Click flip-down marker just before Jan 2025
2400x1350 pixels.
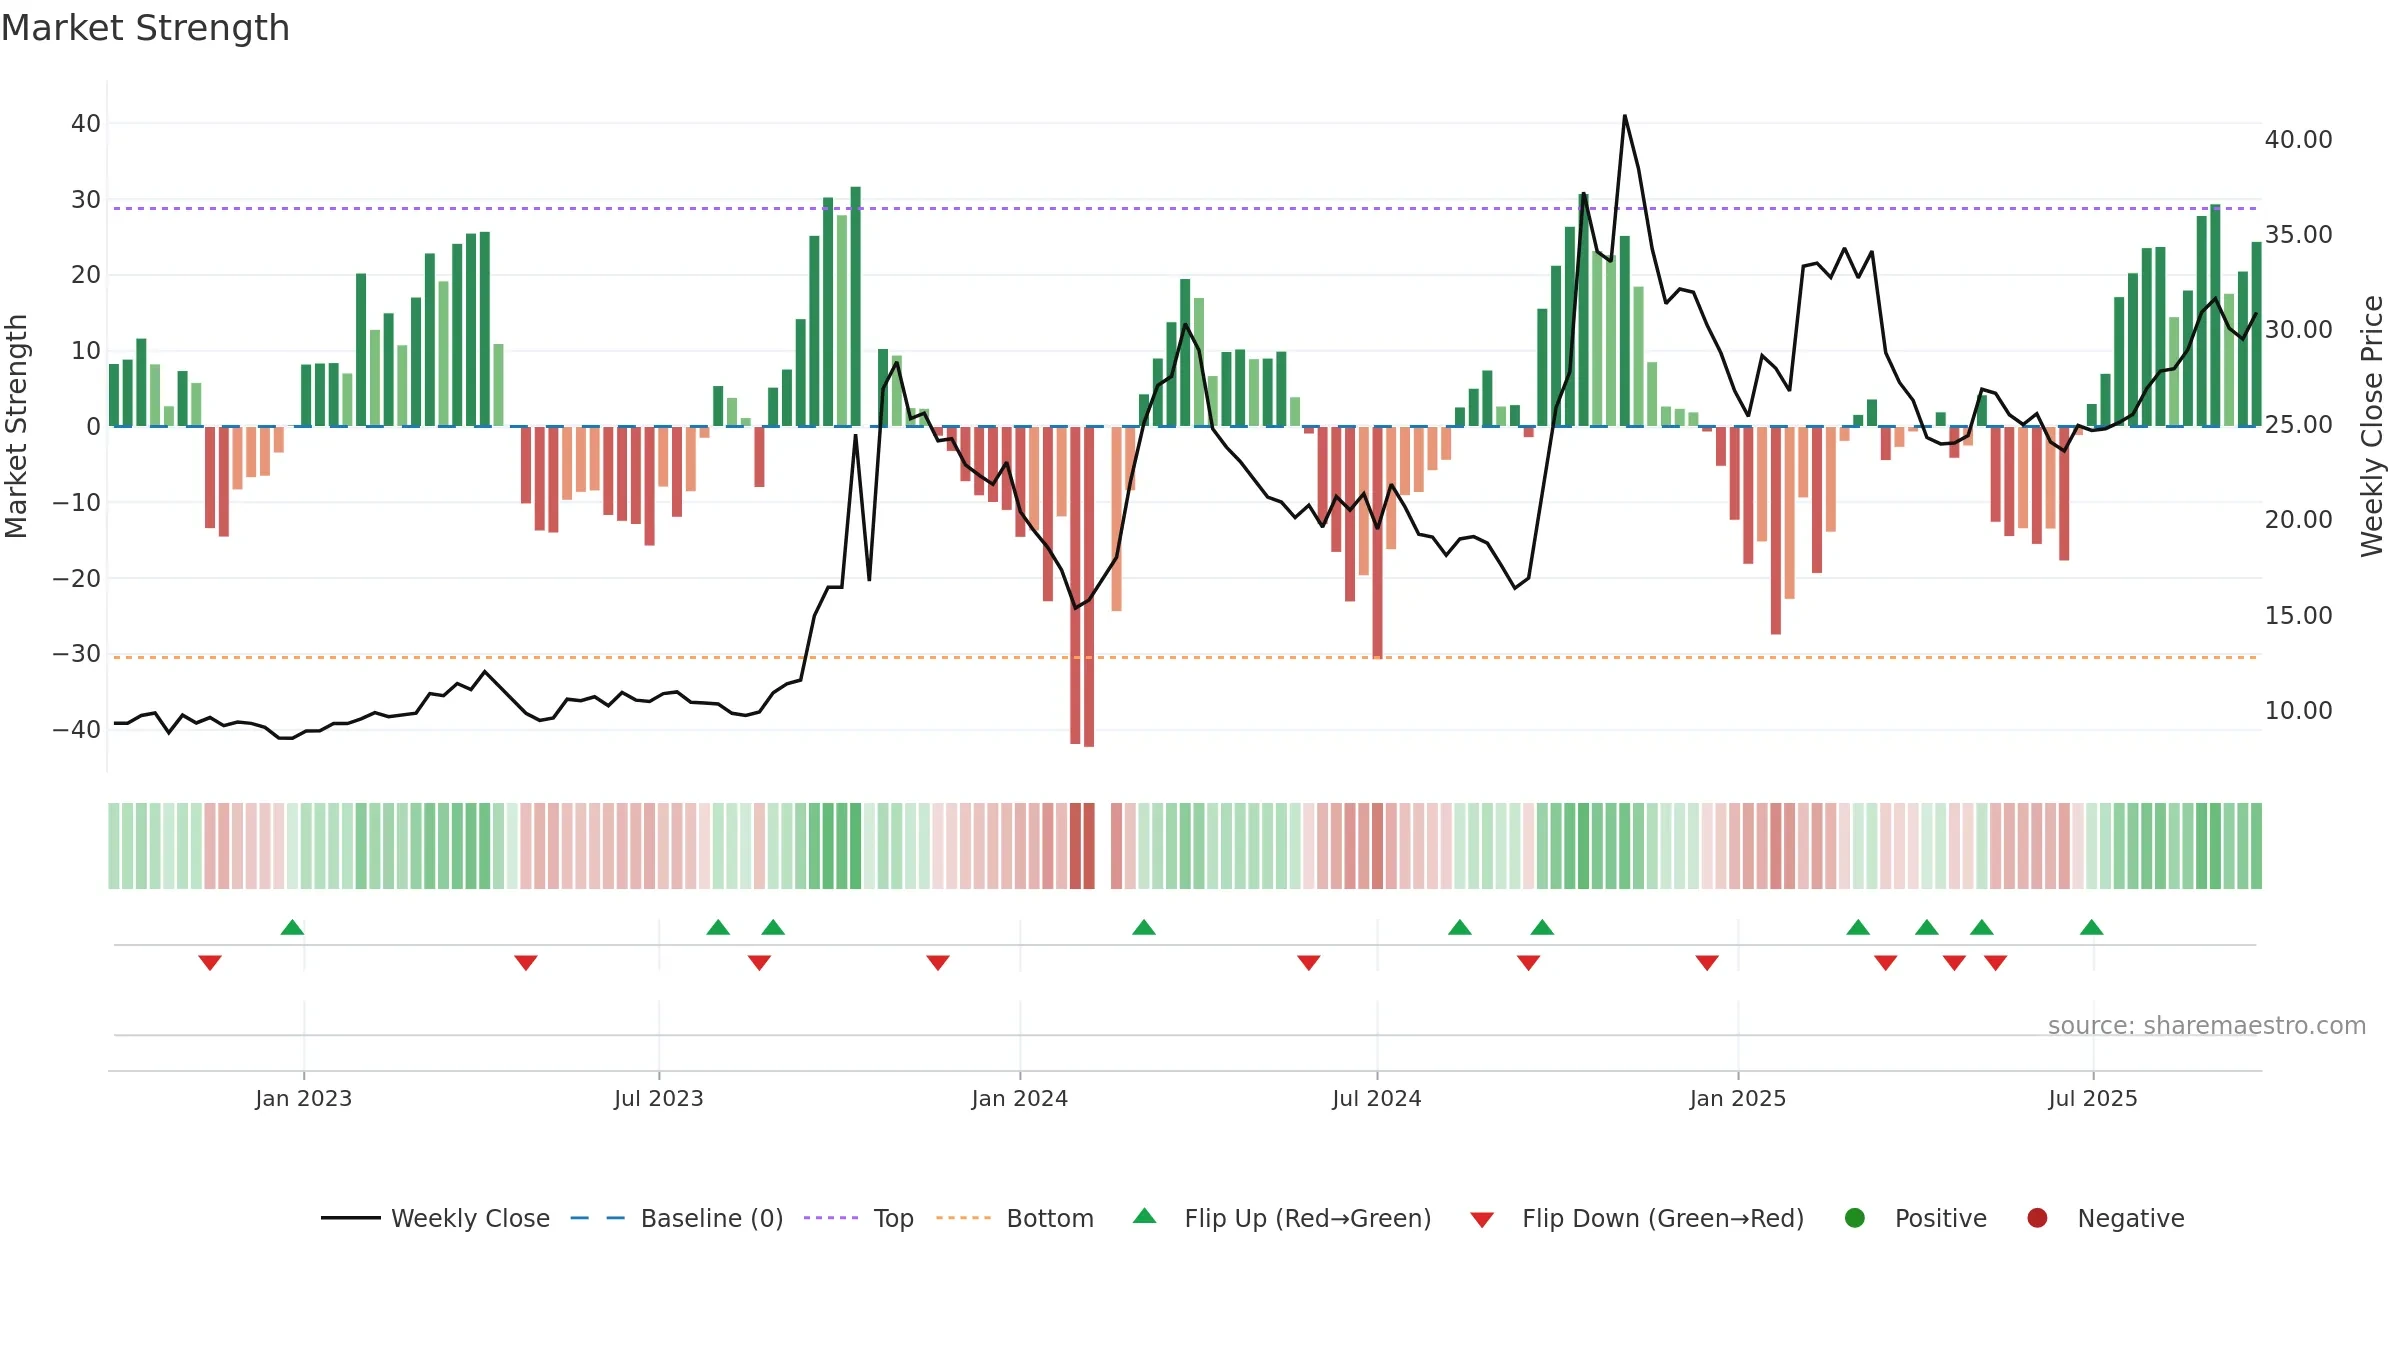[x=1707, y=963]
